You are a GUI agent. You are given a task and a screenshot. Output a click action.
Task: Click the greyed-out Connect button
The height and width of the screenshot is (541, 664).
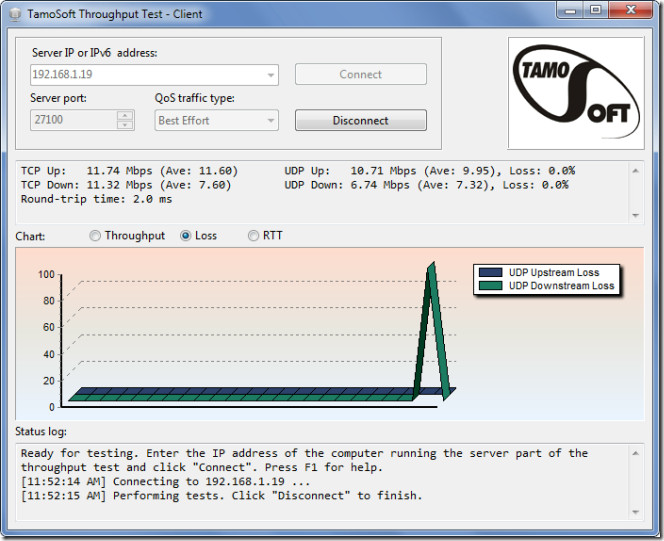pyautogui.click(x=361, y=75)
